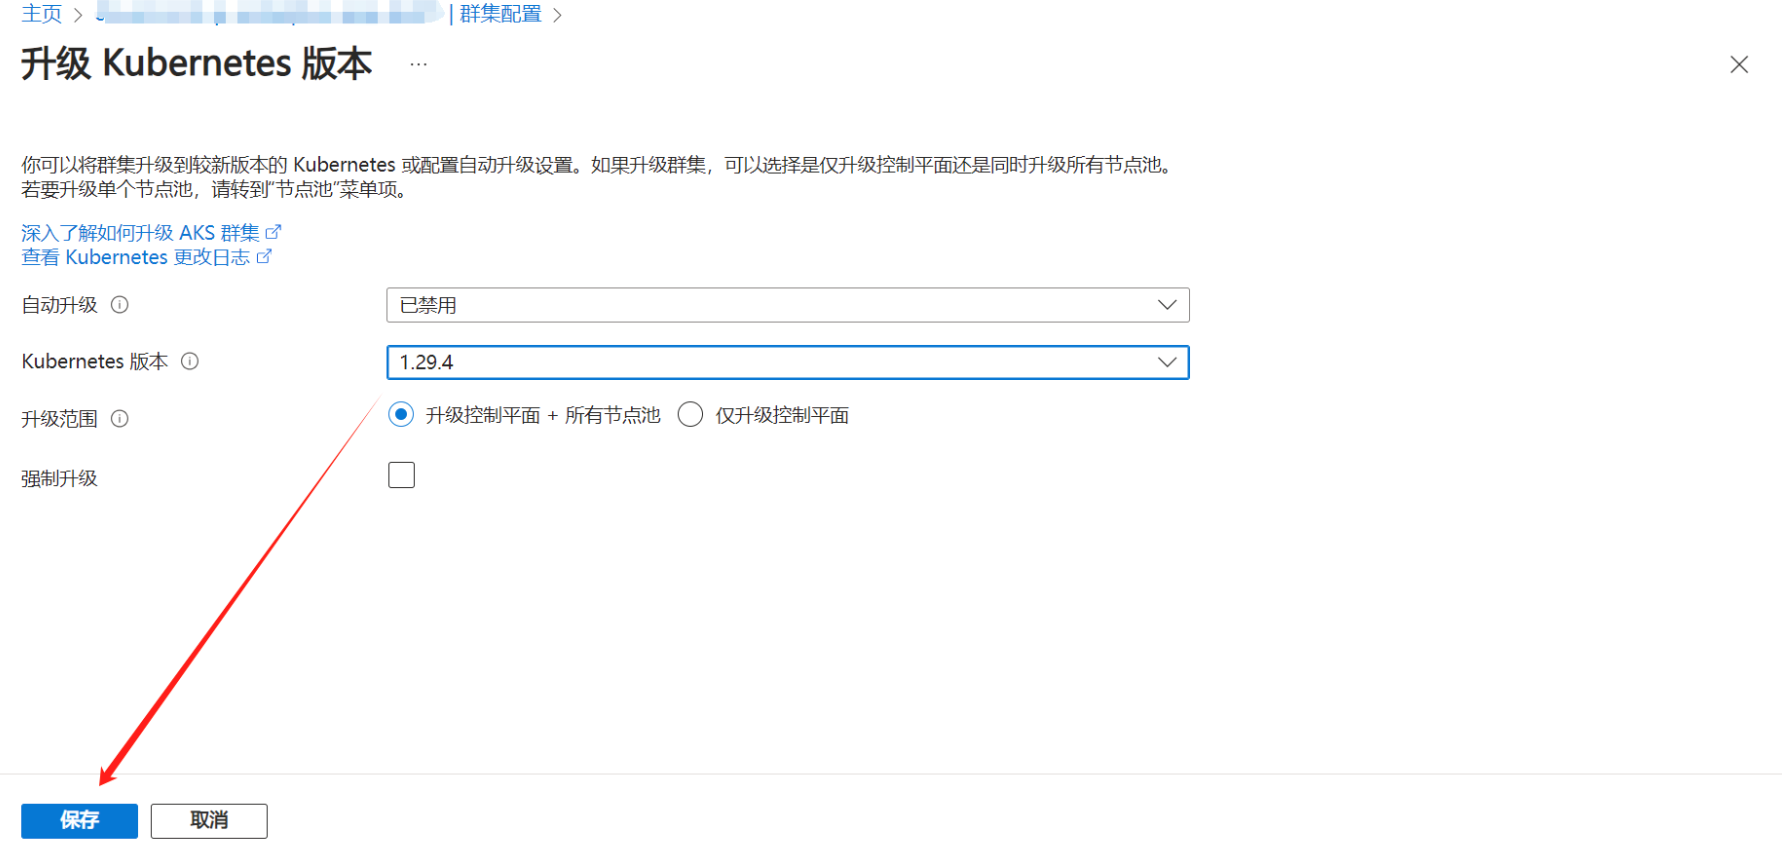Click the 升级 Kubernetes 版本 page title
Viewport: 1782px width, 860px height.
click(197, 64)
